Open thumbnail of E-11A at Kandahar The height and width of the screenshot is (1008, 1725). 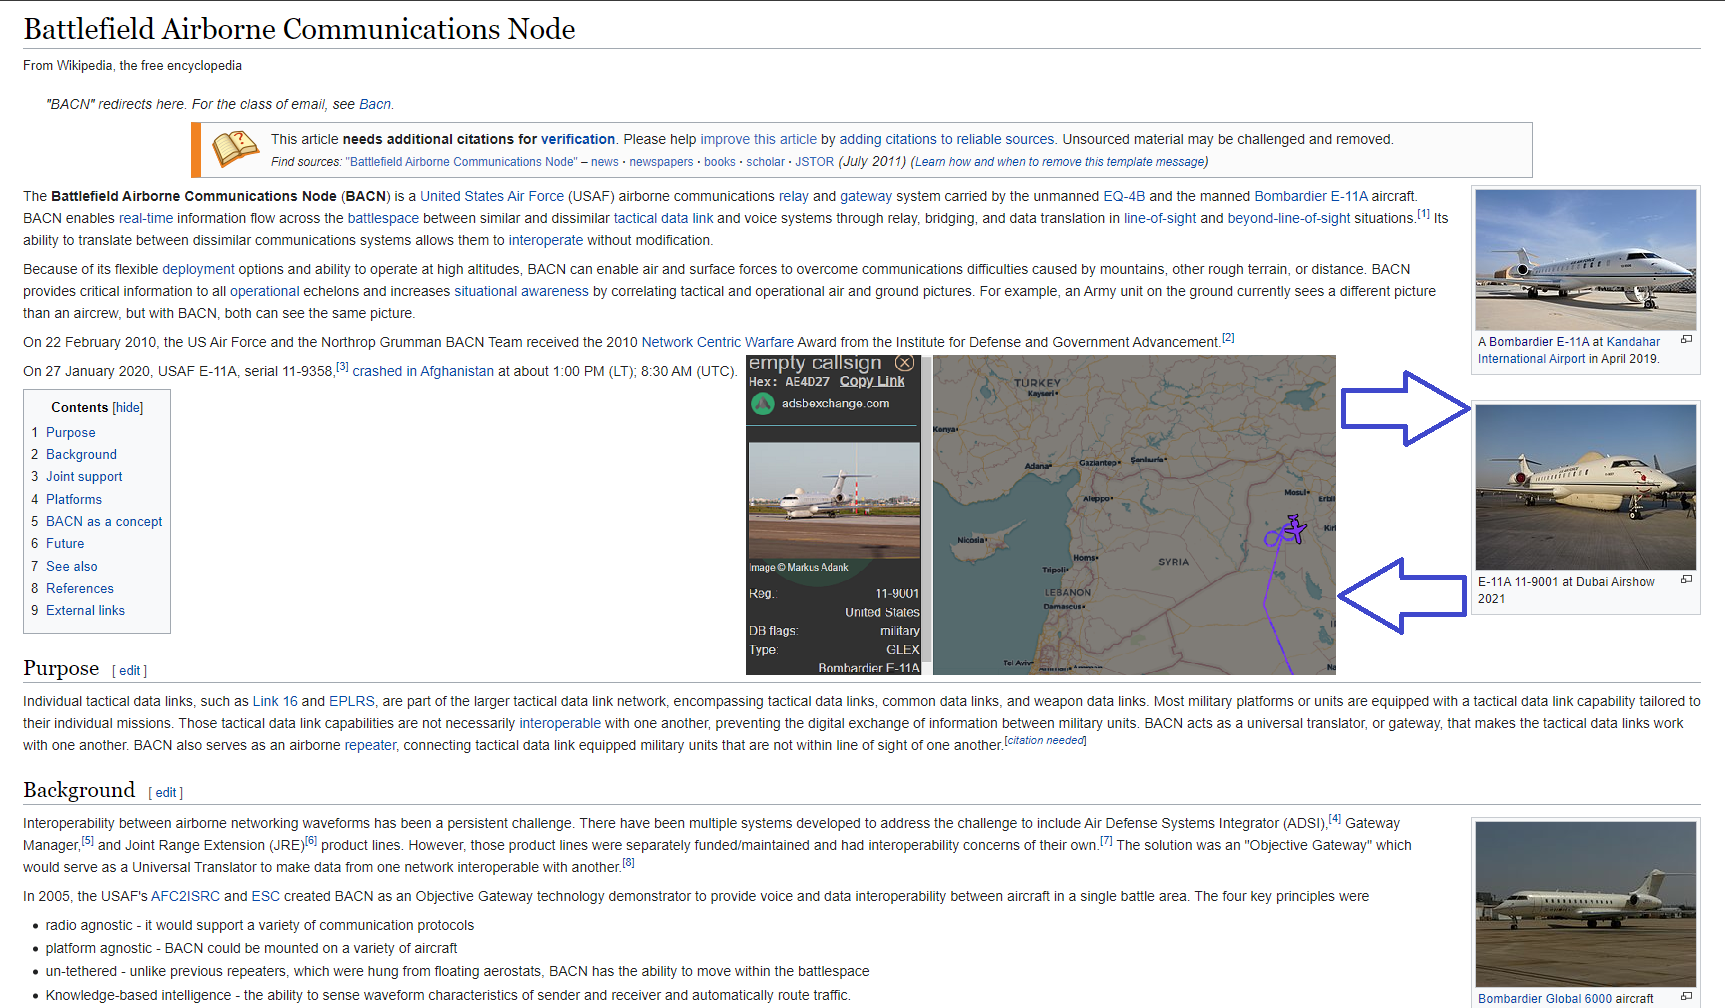pos(1586,260)
